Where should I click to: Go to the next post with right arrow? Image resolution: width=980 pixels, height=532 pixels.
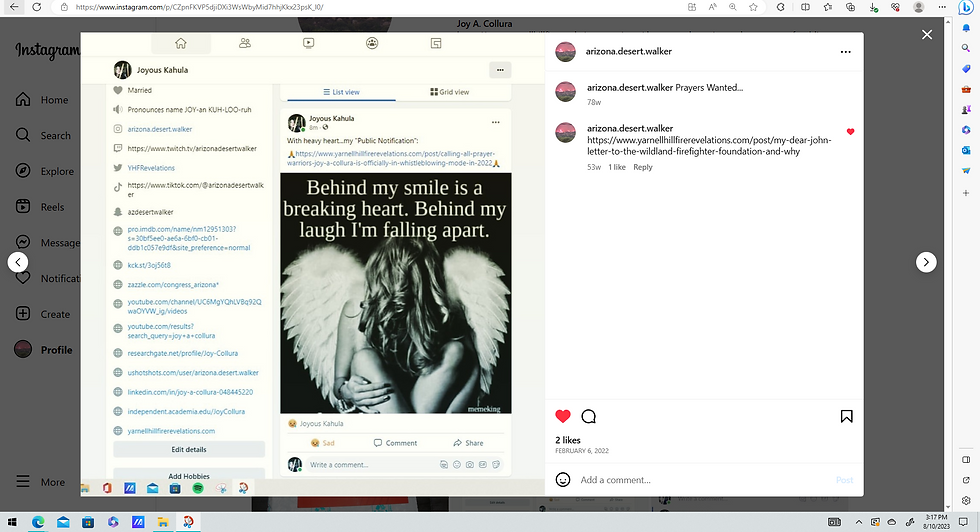[926, 262]
